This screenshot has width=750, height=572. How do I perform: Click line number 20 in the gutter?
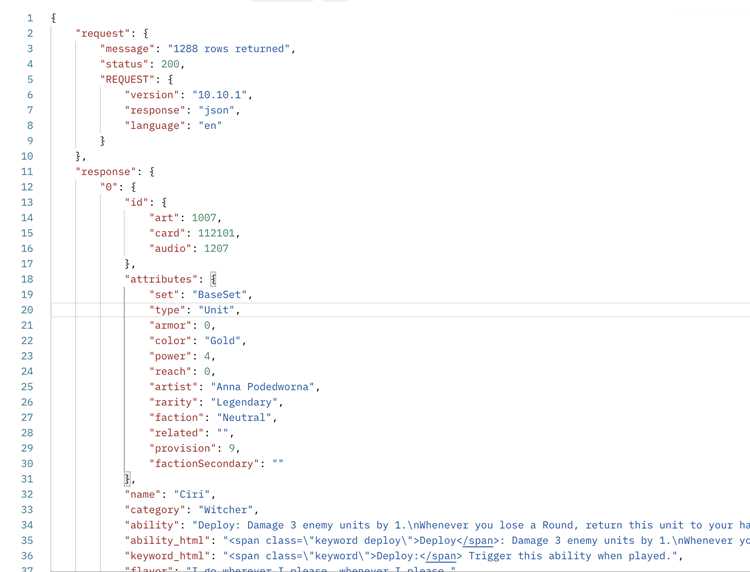(x=27, y=310)
